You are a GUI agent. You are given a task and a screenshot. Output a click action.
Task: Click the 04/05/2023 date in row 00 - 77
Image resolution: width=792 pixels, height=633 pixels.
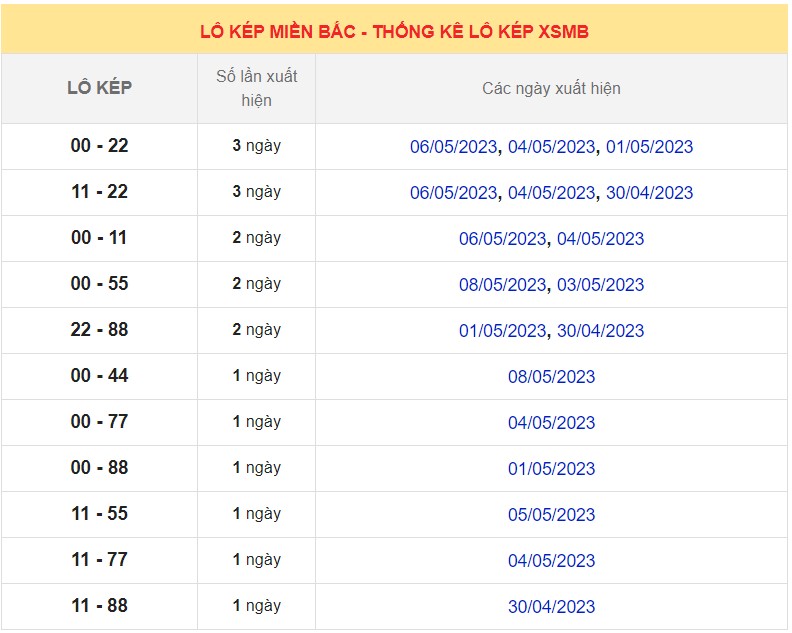click(551, 423)
